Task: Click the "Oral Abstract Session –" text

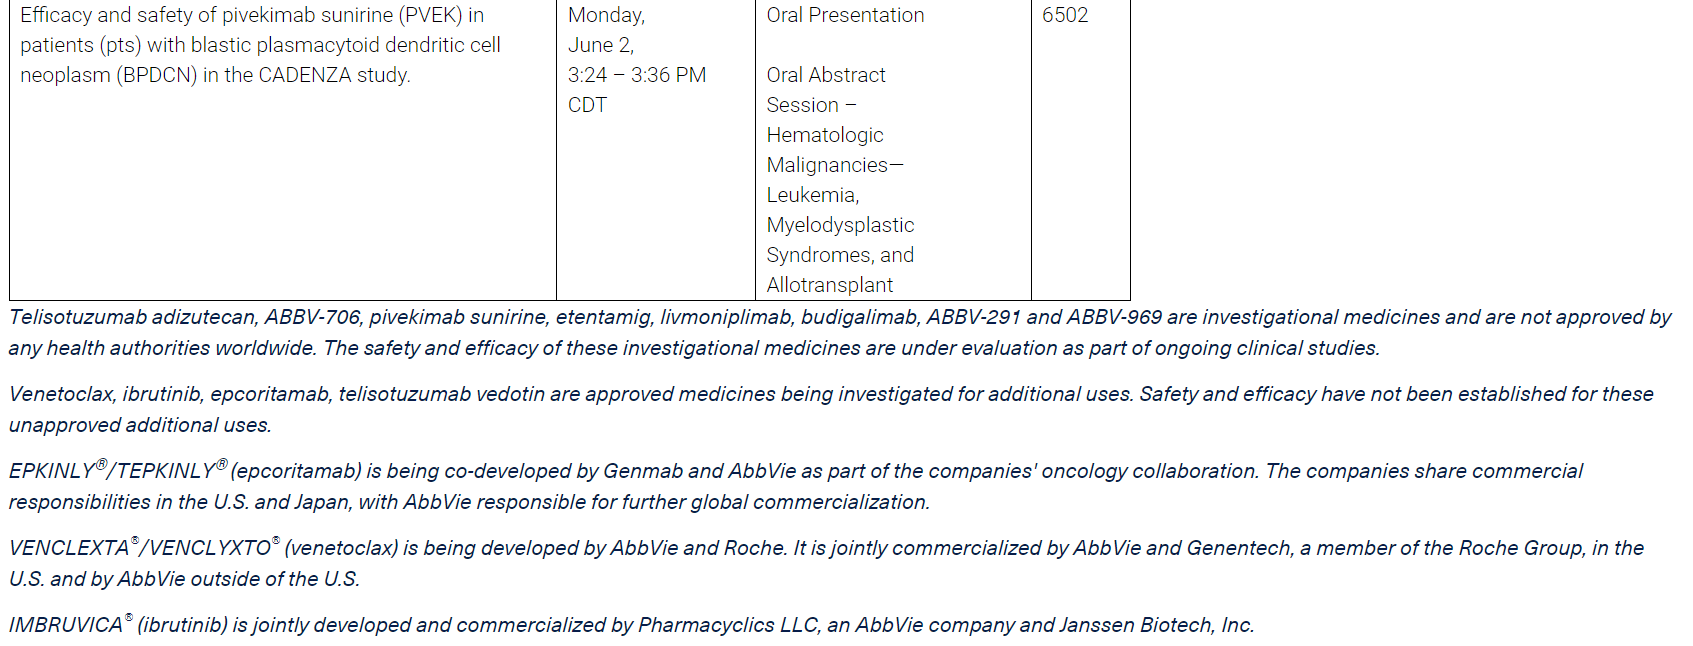Action: point(826,90)
